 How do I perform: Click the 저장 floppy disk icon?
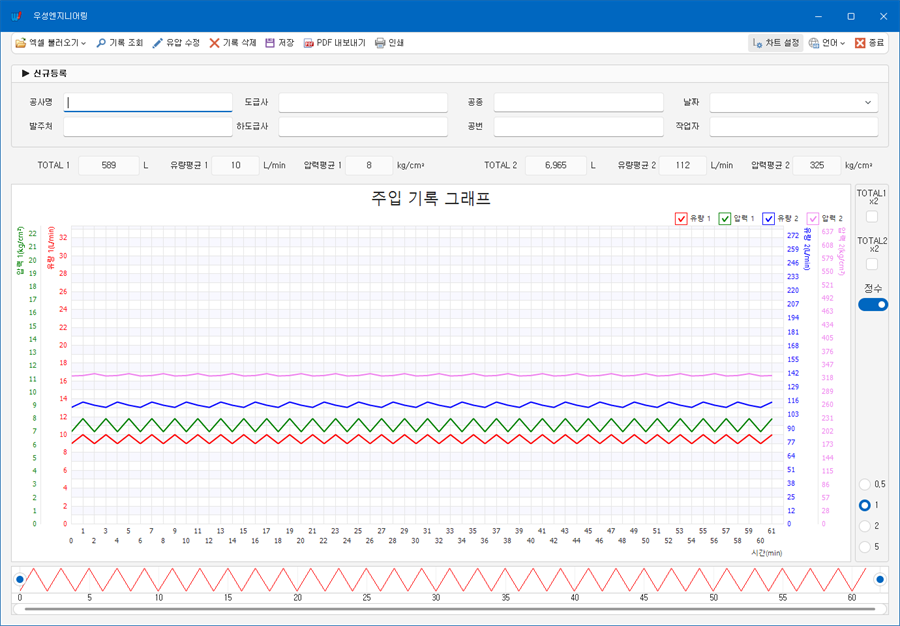click(x=270, y=43)
